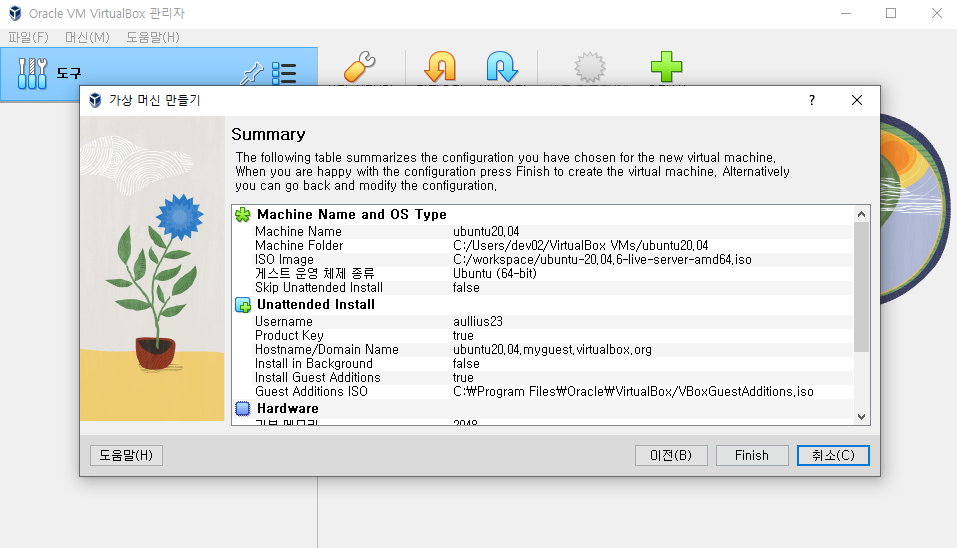This screenshot has height=548, width=957.
Task: Click the blue flower illustration in the dialog
Action: [x=179, y=217]
